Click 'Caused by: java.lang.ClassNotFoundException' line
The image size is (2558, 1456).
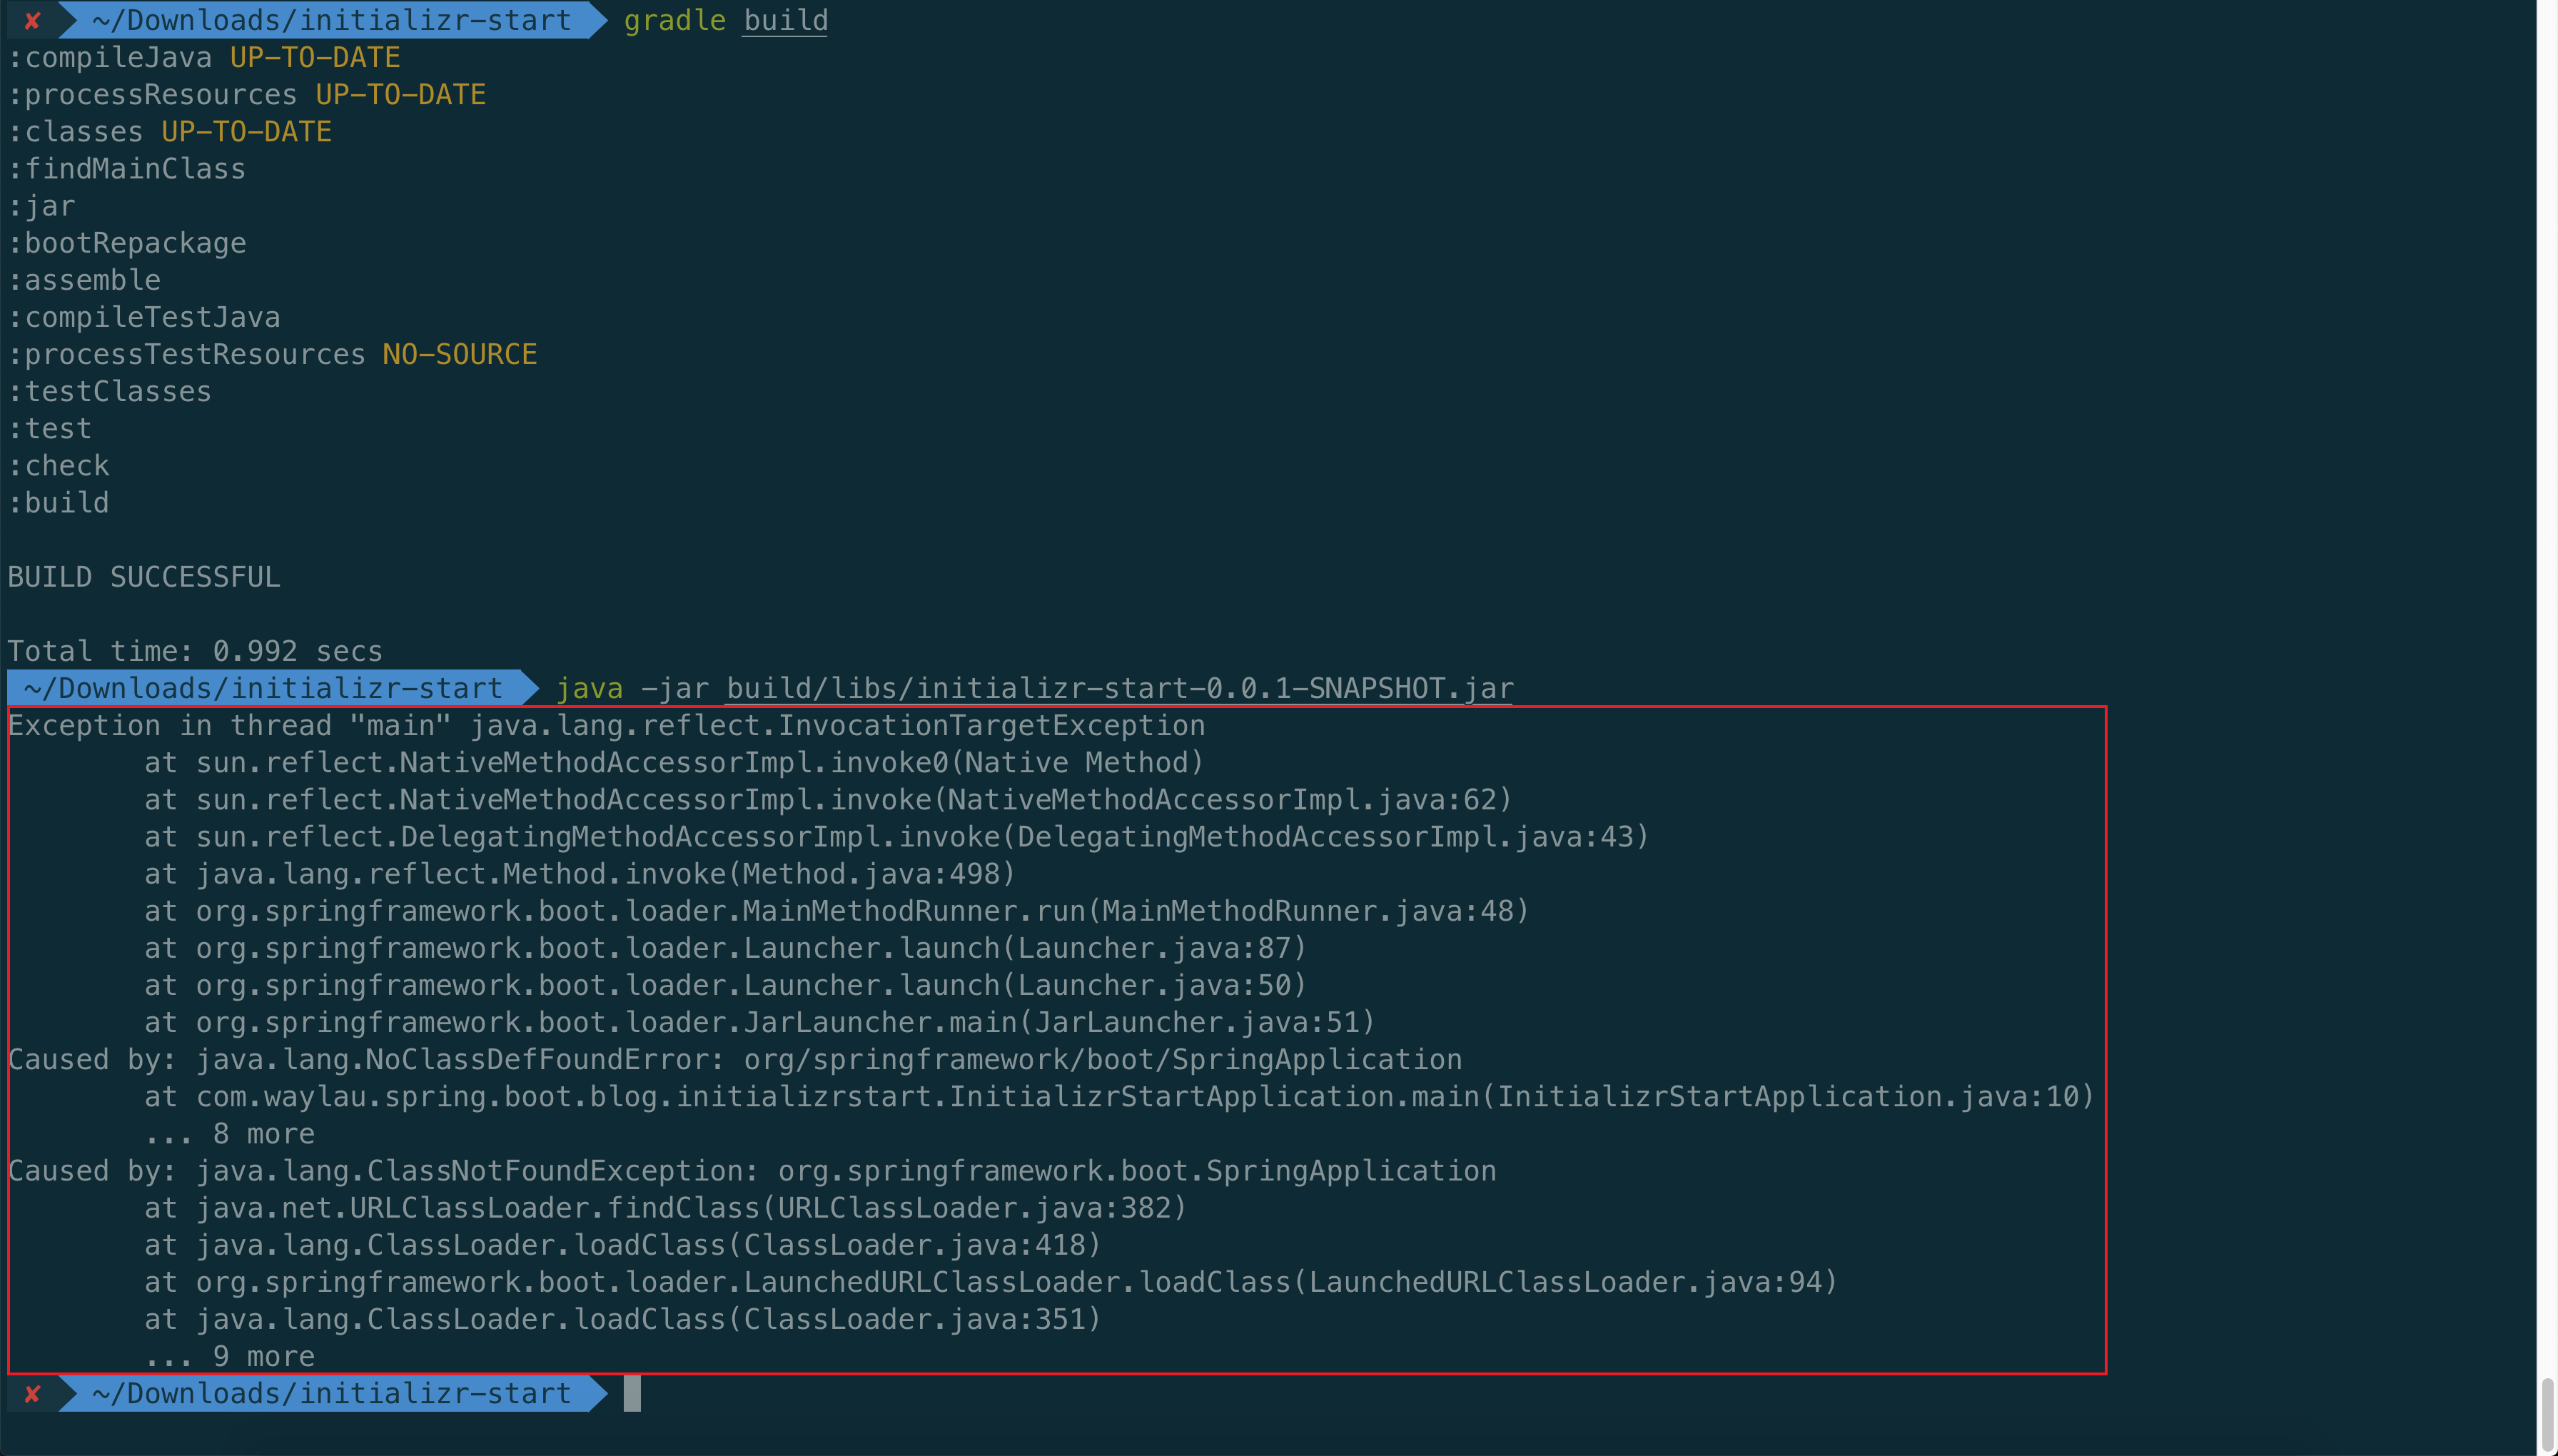point(752,1170)
